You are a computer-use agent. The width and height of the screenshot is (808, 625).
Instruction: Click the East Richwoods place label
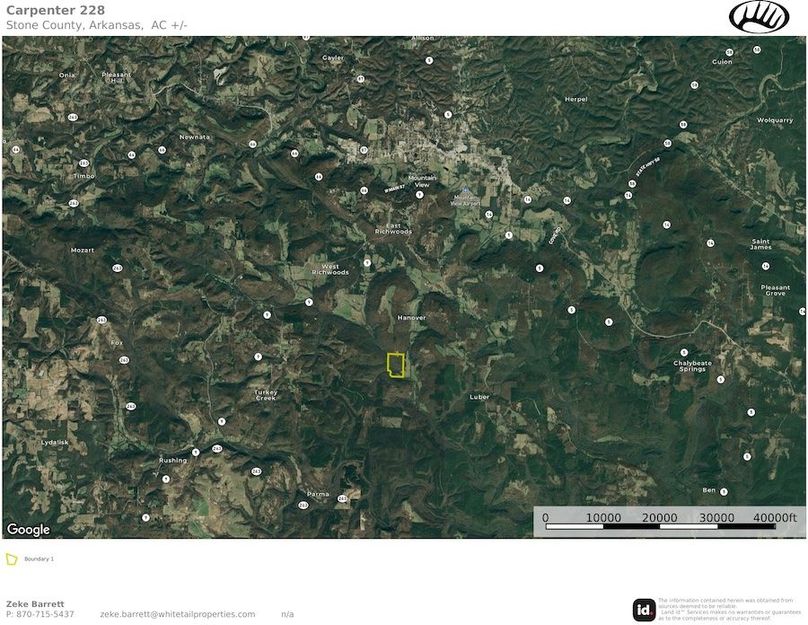(393, 229)
